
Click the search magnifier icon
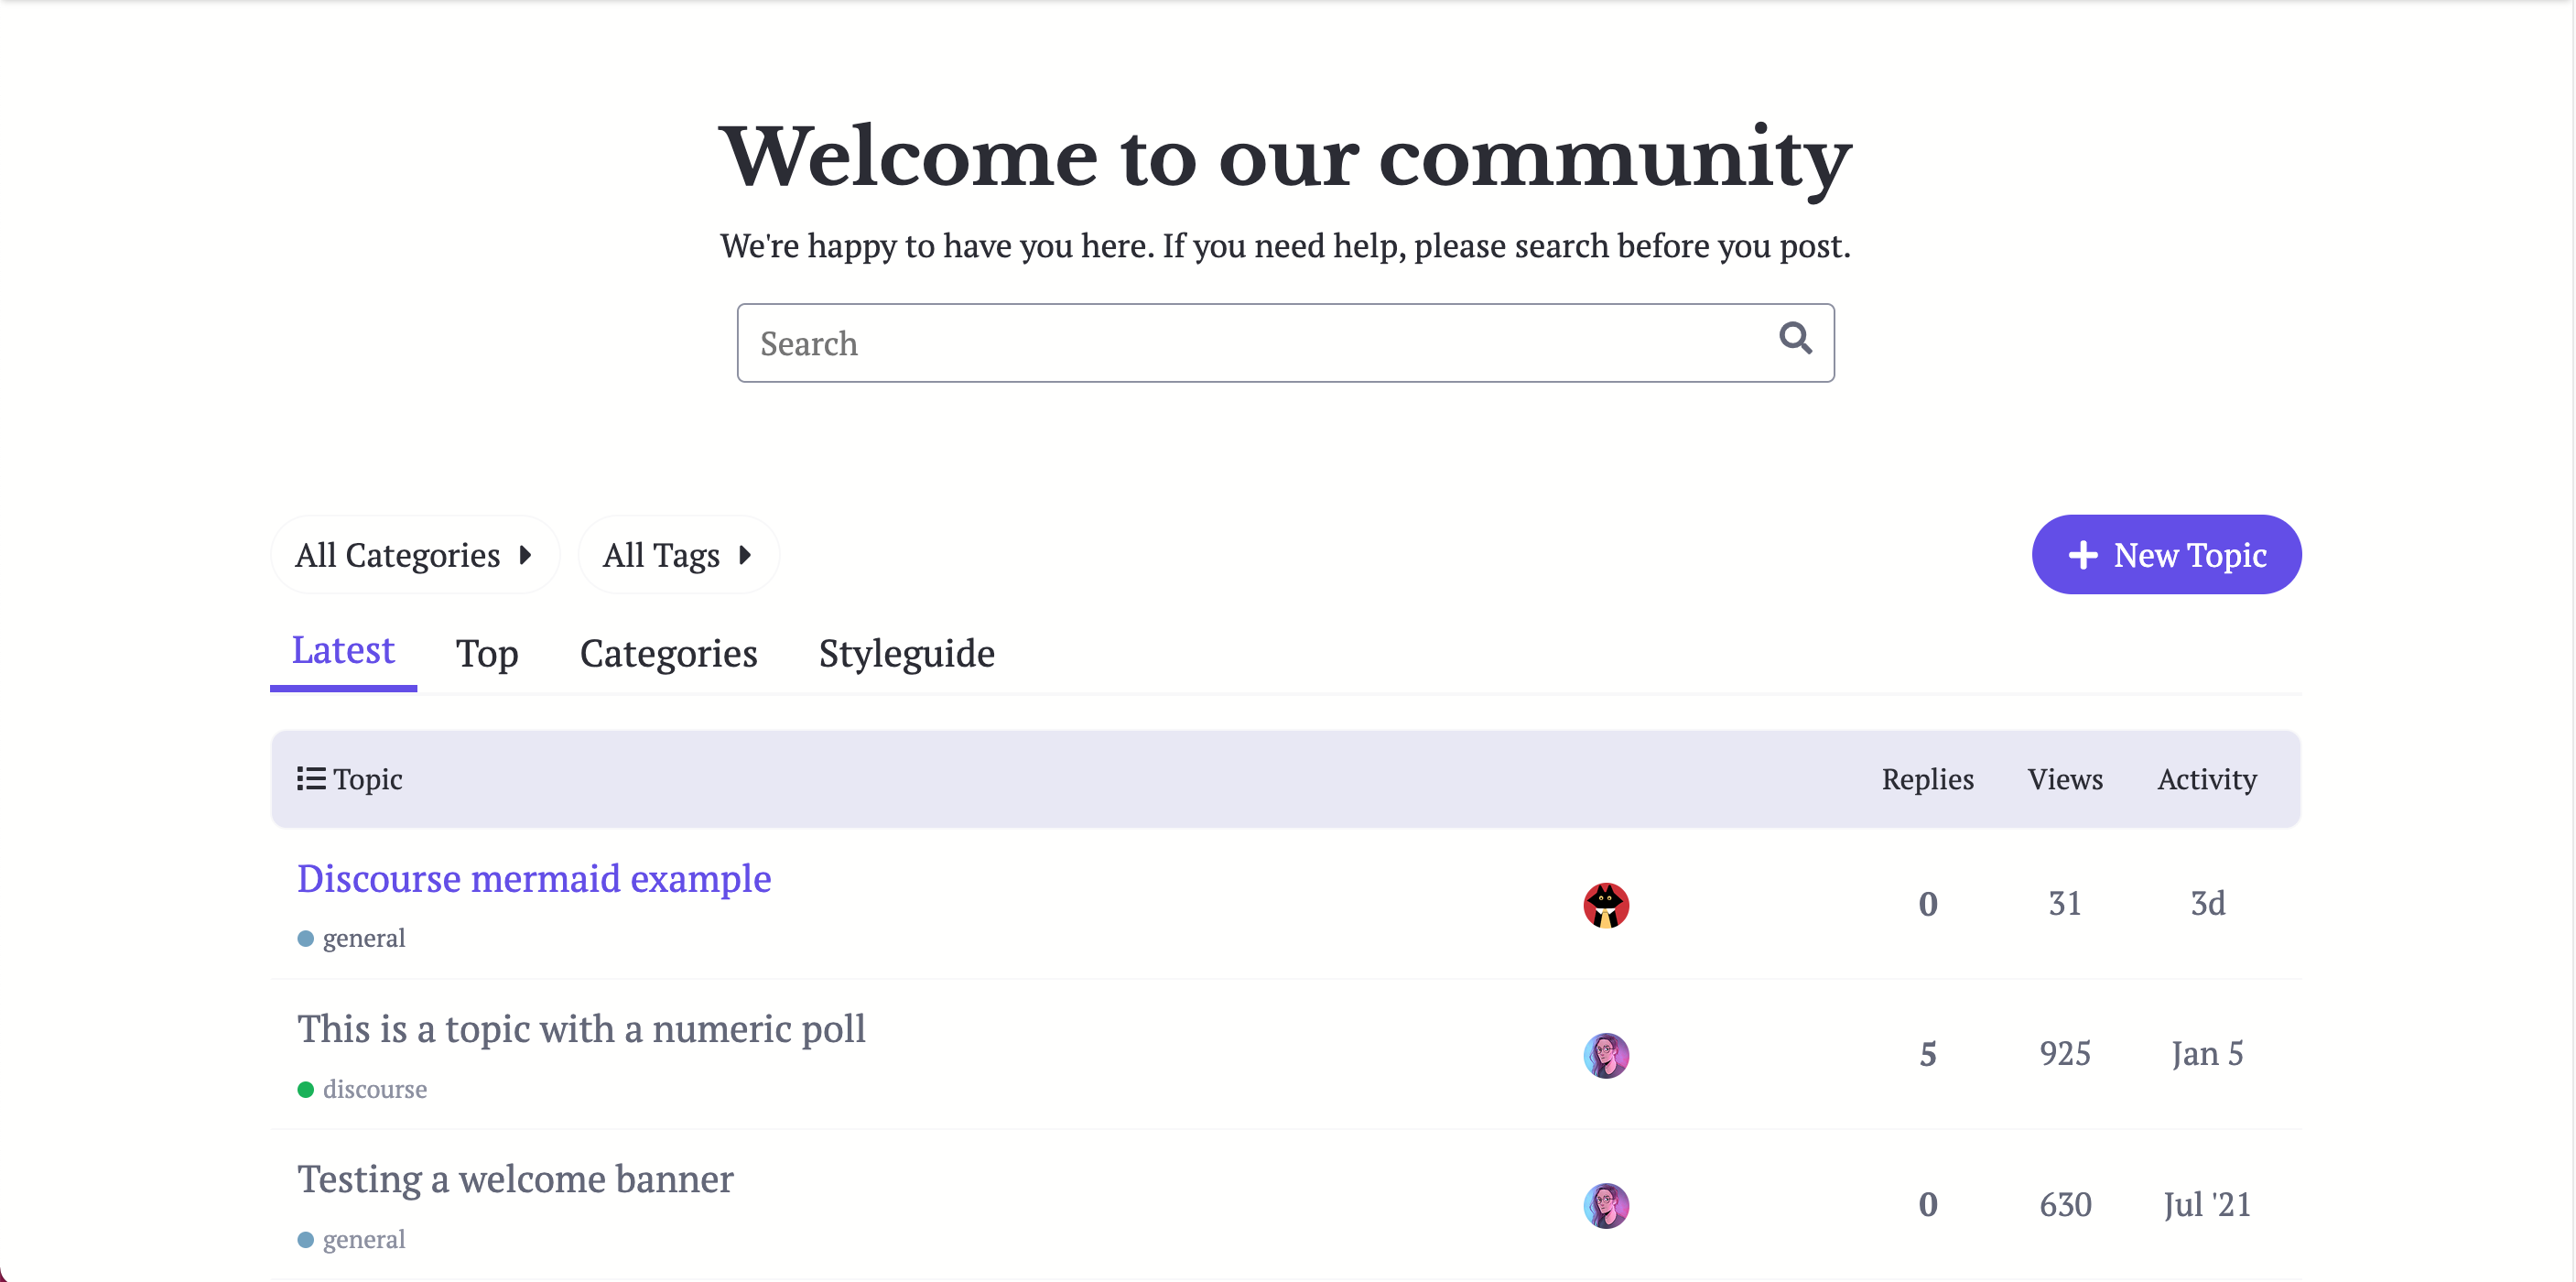tap(1795, 339)
